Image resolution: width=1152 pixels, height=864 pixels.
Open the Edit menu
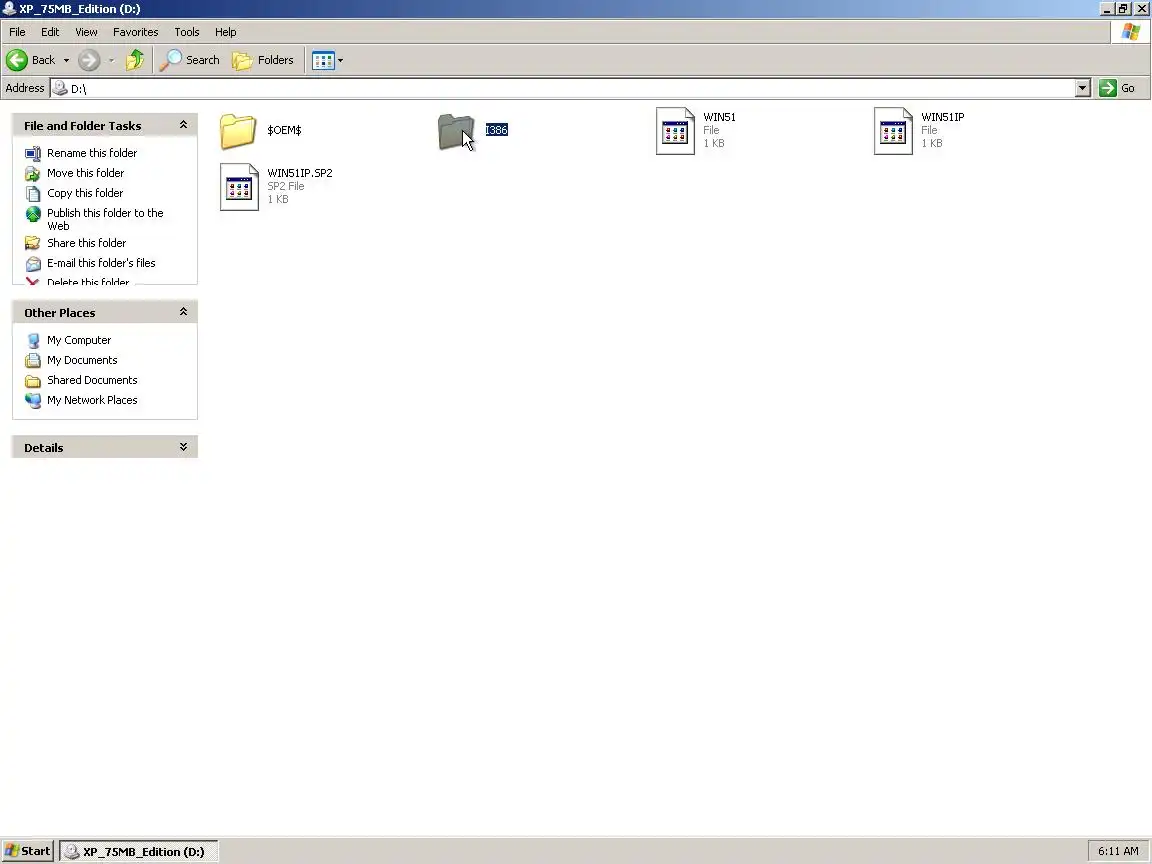click(x=50, y=32)
